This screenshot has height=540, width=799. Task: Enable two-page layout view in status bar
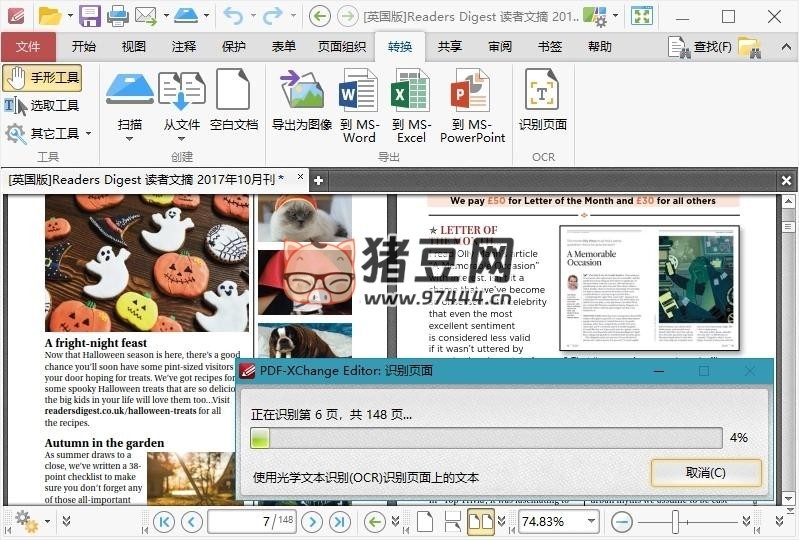coord(481,521)
